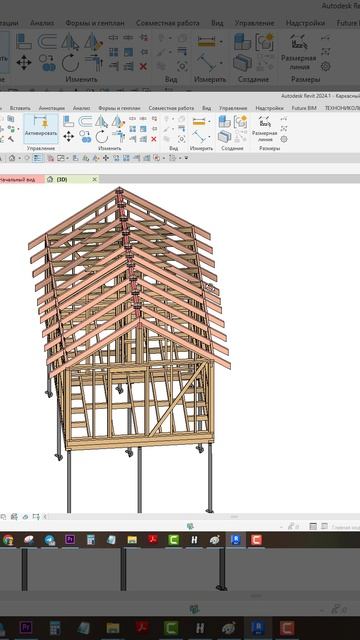Close the {3D} view tab
Screen dimensions: 360x640
[95, 179]
